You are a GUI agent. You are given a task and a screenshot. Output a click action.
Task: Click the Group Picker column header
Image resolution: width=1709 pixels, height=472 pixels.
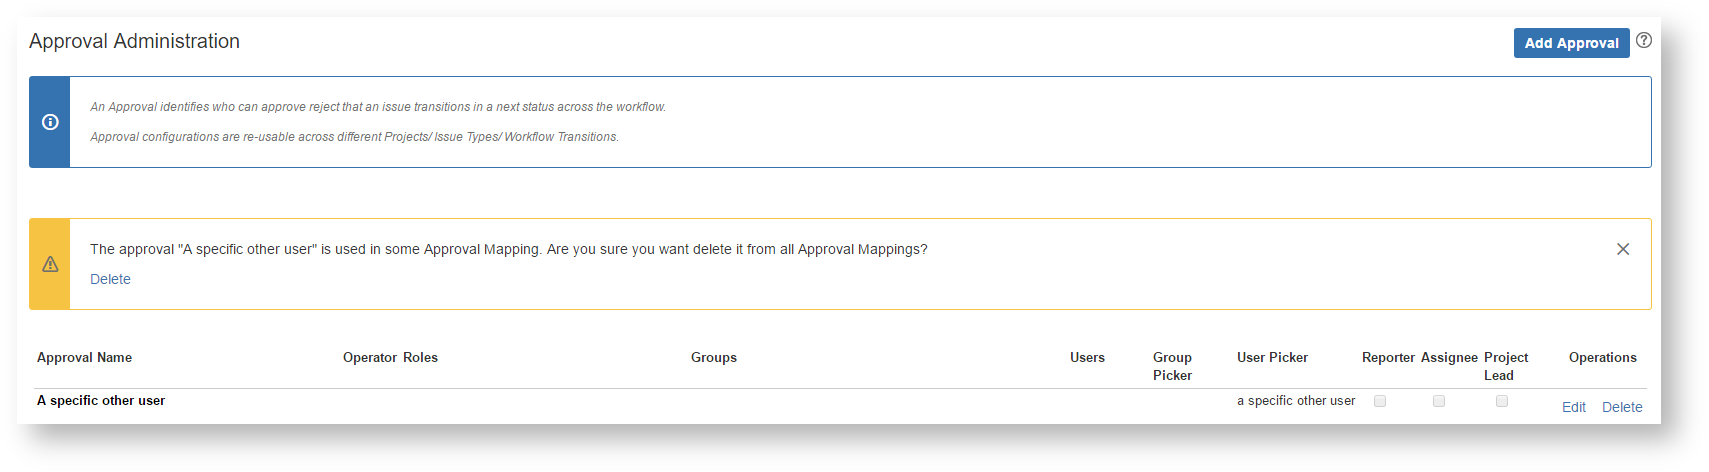(x=1172, y=366)
